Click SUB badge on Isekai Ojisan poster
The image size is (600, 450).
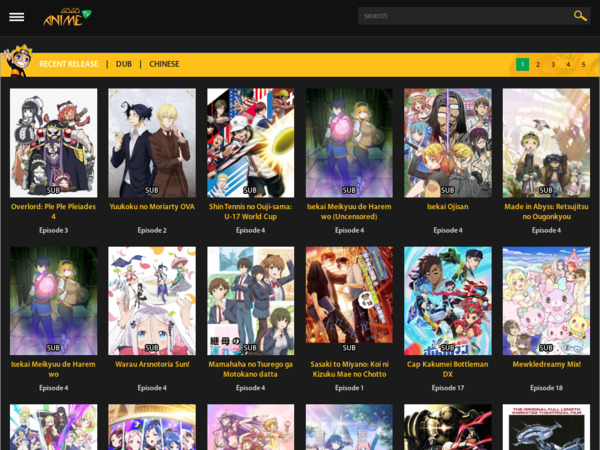point(448,190)
